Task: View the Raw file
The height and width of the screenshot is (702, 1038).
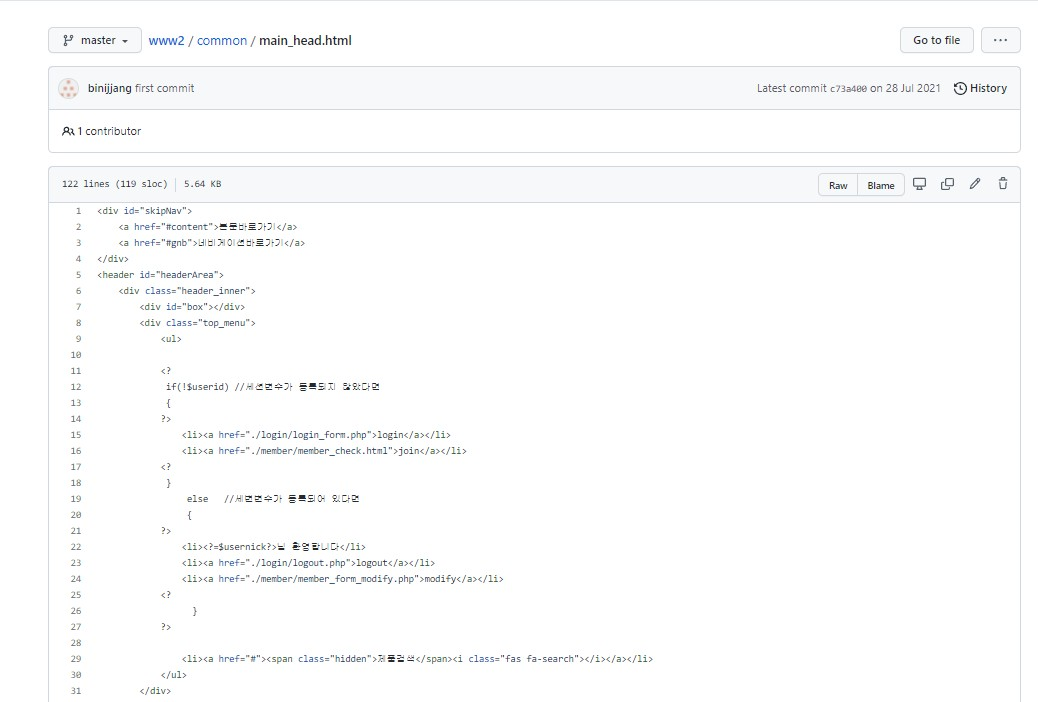Action: click(838, 185)
